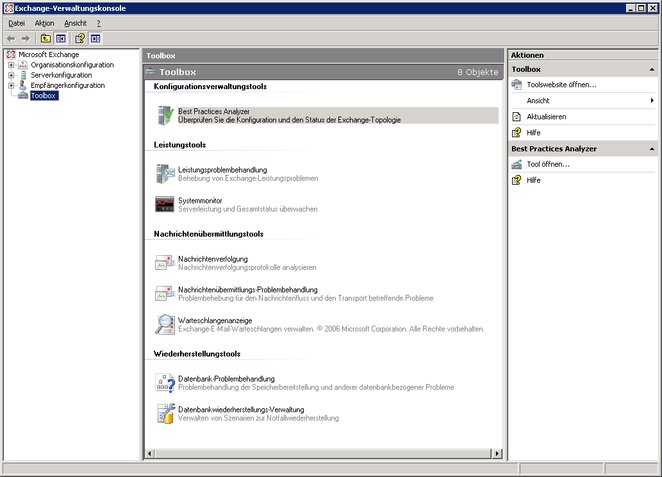Click the horizontal scrollbar left arrow
Screen dimensions: 662x477
click(149, 454)
